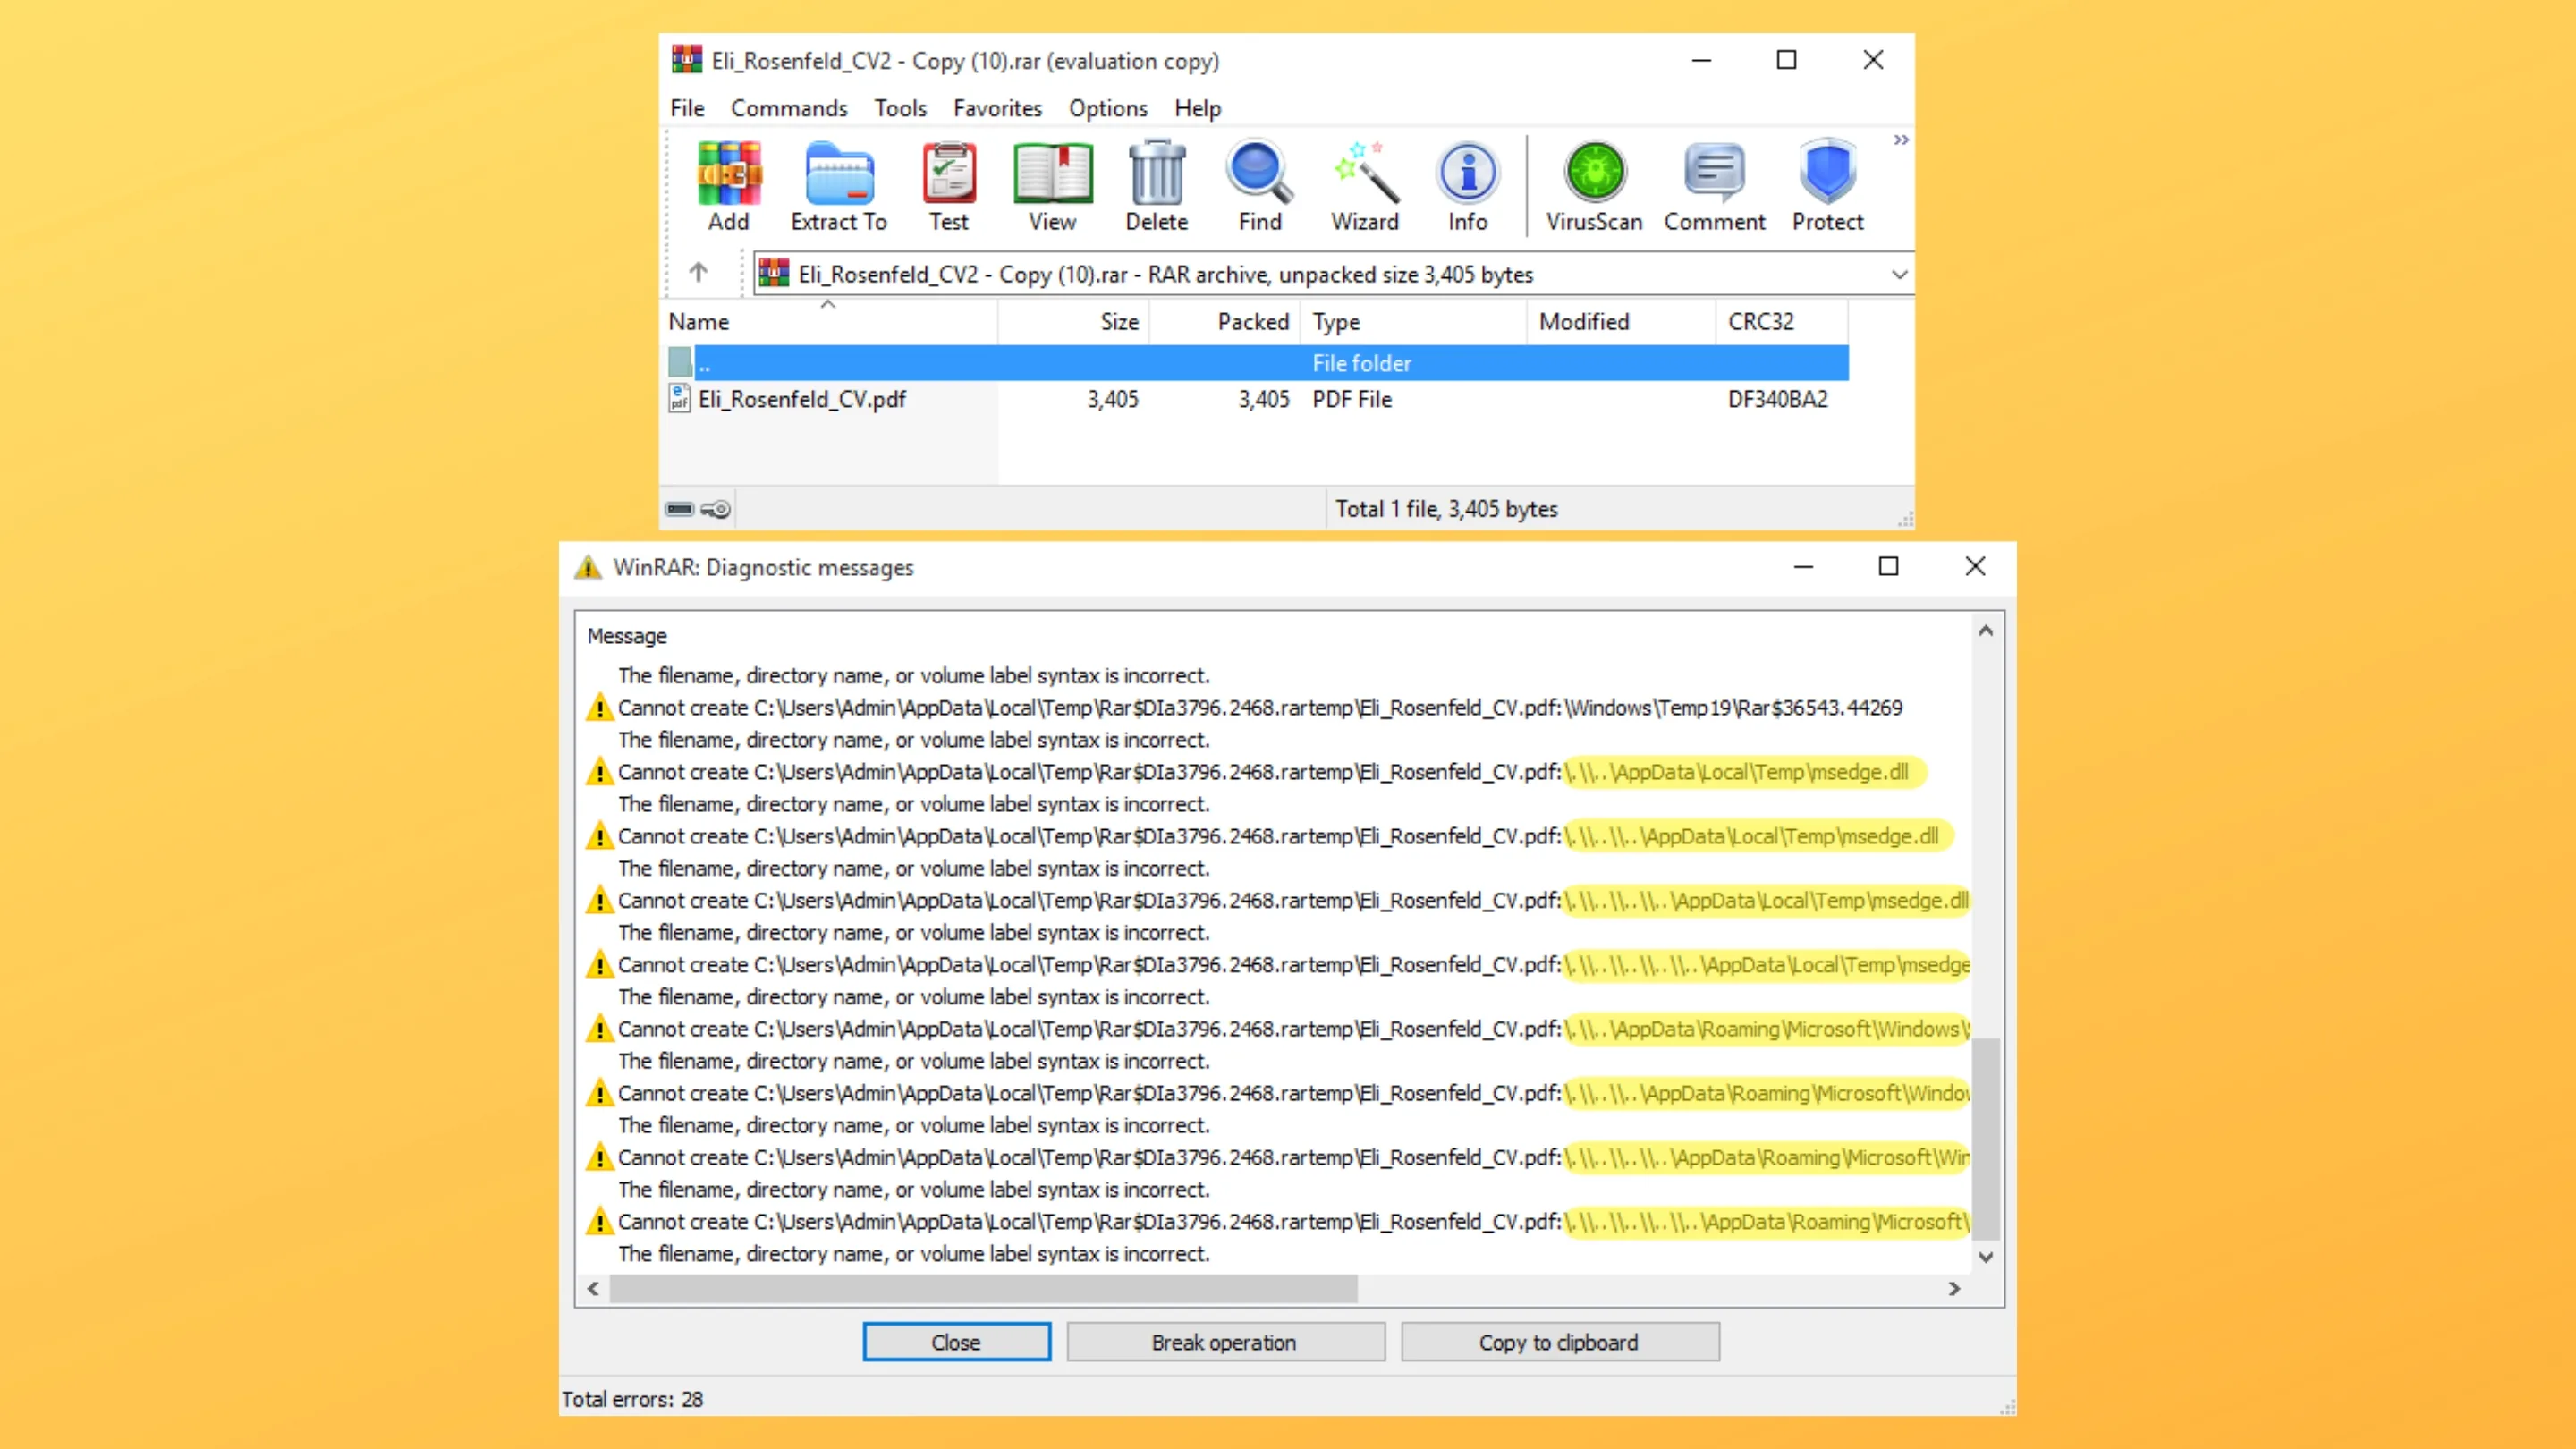
Task: Open the Commands menu
Action: click(789, 108)
